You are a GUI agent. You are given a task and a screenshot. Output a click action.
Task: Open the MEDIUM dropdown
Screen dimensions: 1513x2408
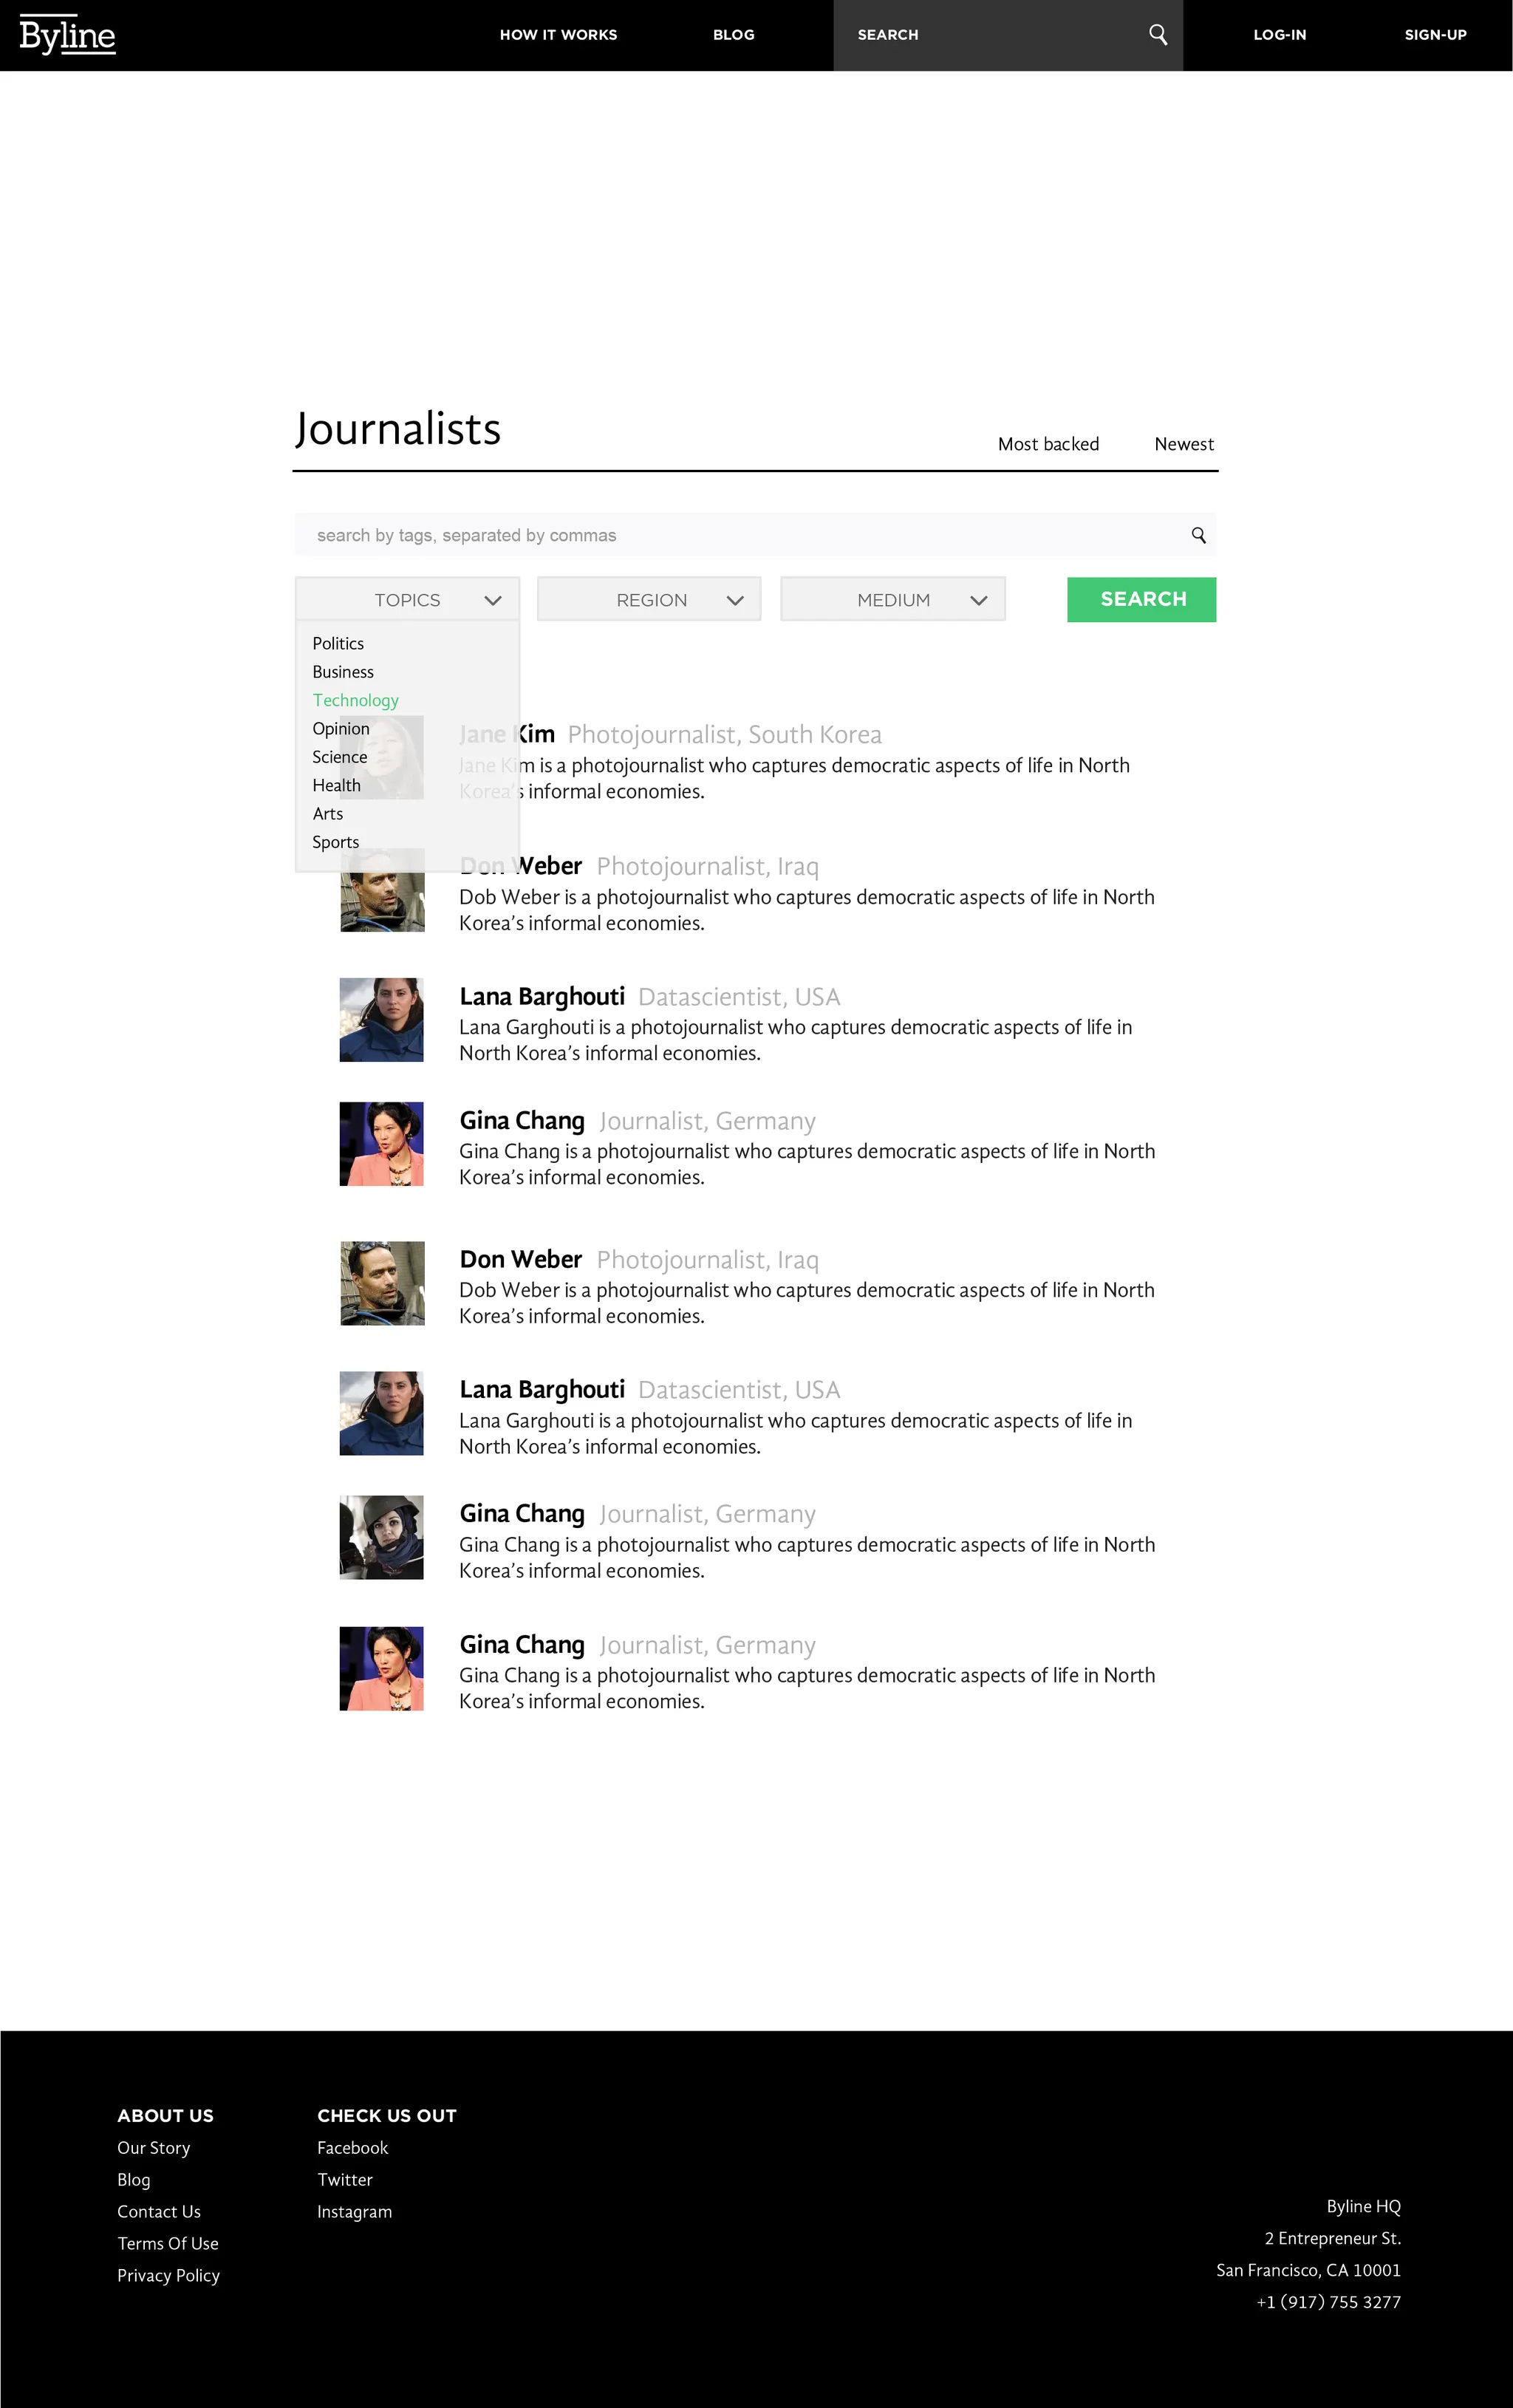893,599
